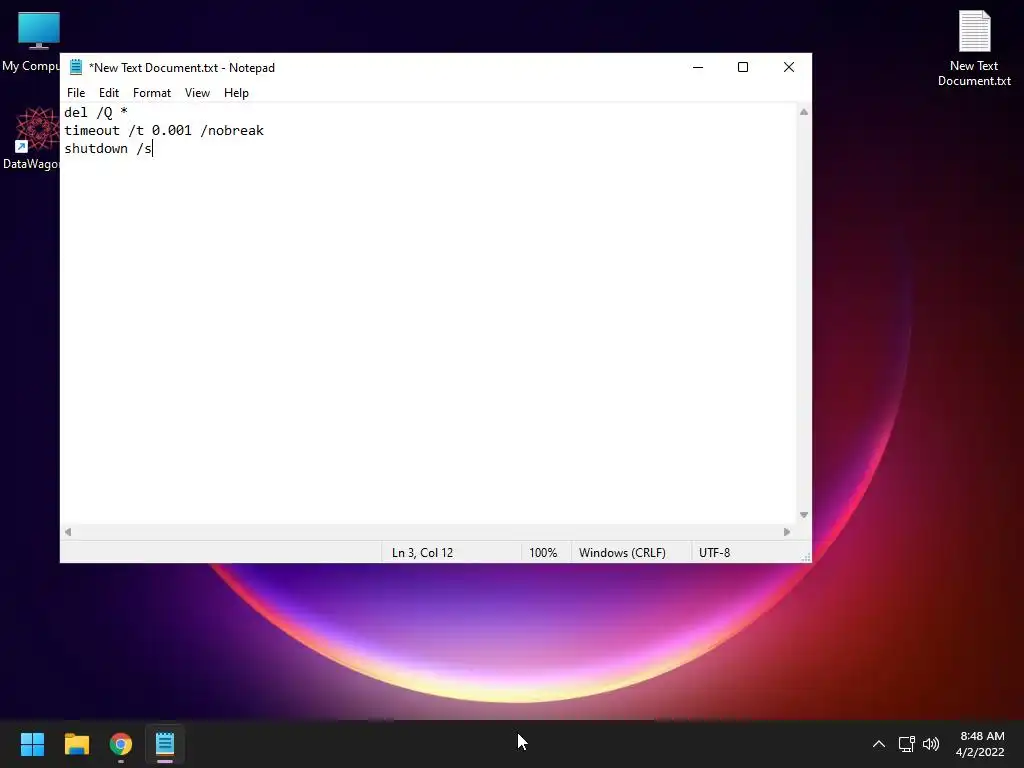This screenshot has height=768, width=1024.
Task: Open the Windows Start menu
Action: coord(32,744)
